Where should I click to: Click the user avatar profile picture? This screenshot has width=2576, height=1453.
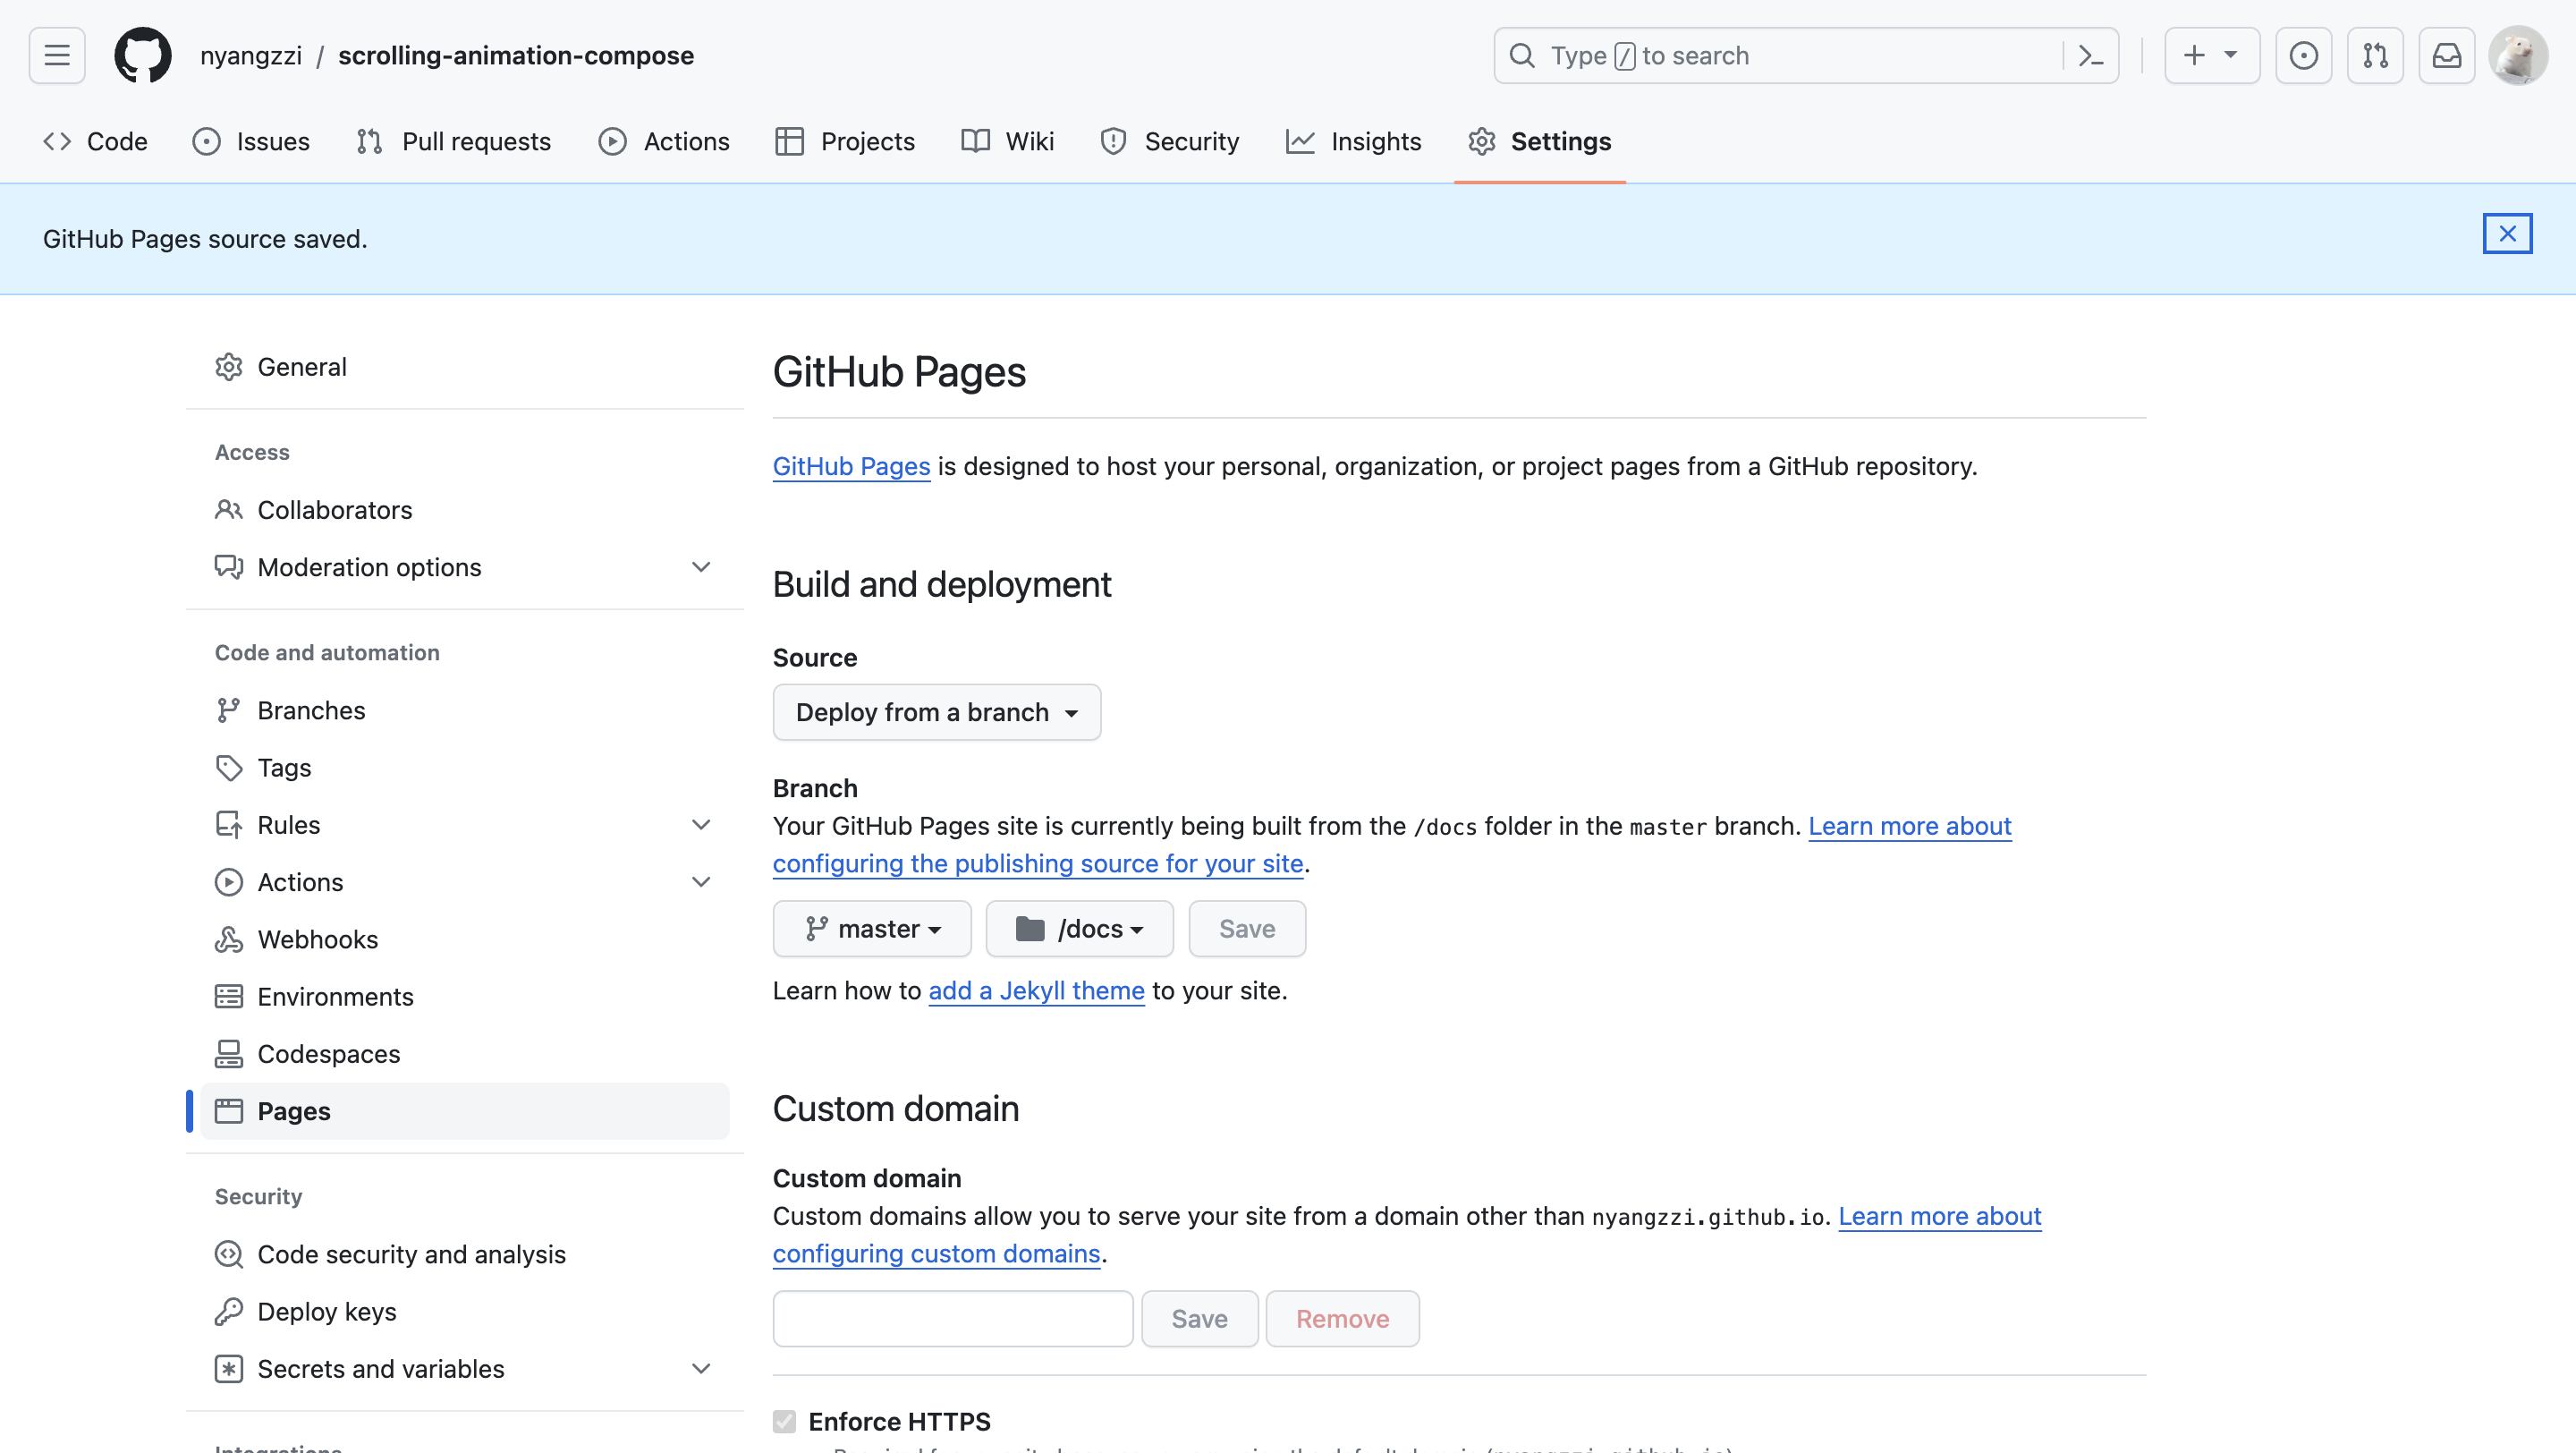pyautogui.click(x=2518, y=55)
